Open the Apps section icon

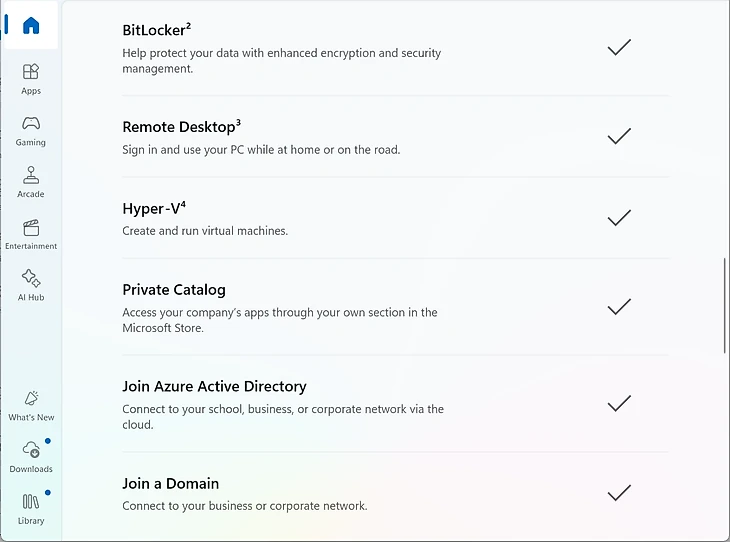coord(31,72)
